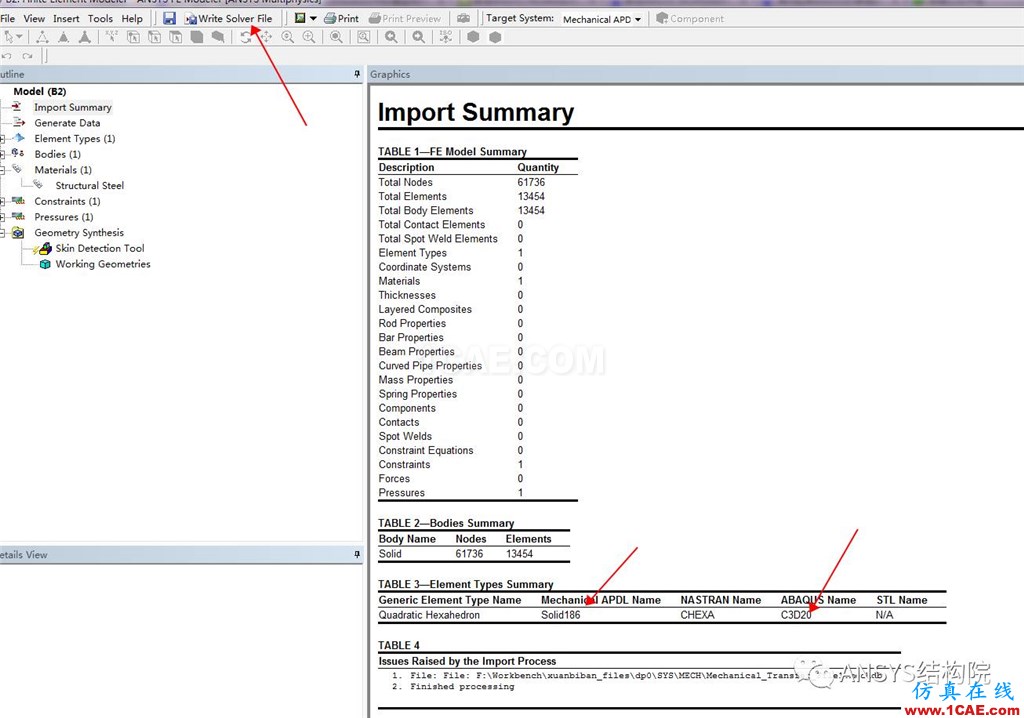Select the second filled triangle selection tool
Image resolution: width=1024 pixels, height=718 pixels.
pyautogui.click(x=63, y=37)
